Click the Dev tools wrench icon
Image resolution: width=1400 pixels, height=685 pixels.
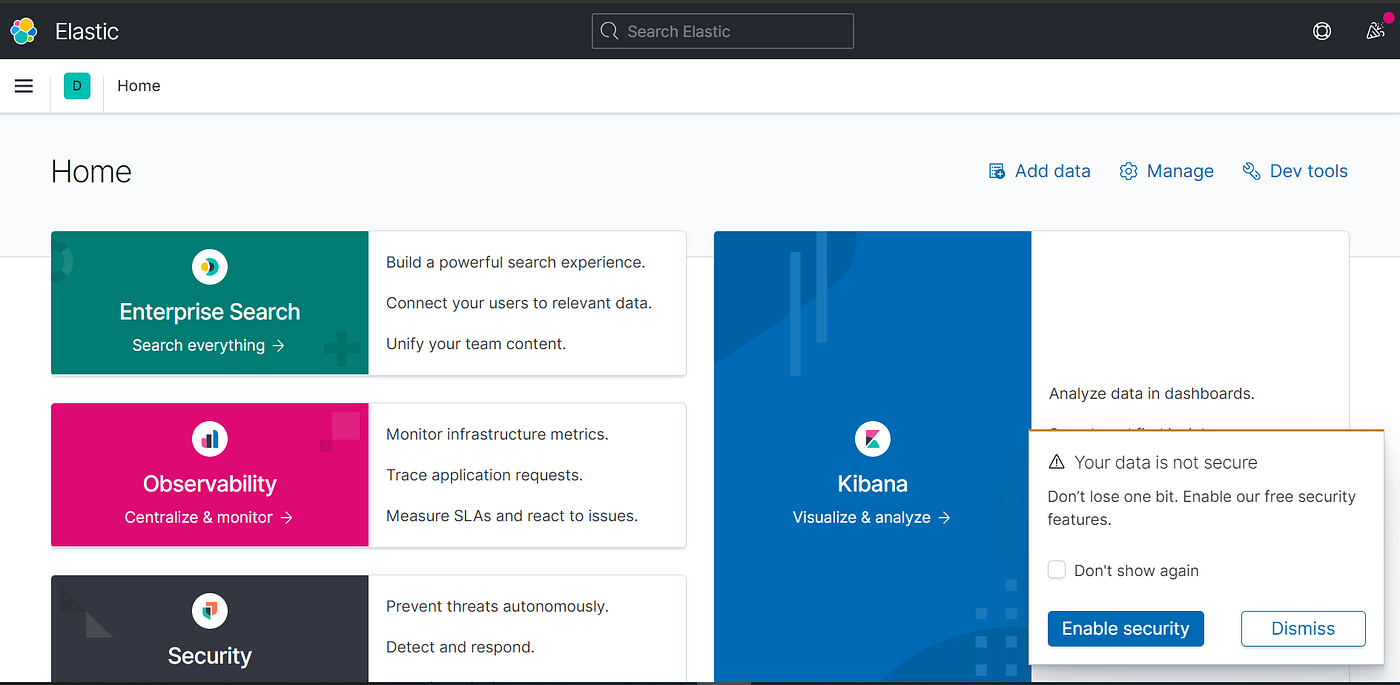coord(1251,171)
